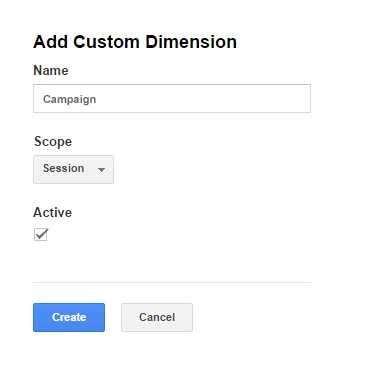Viewport: 367px width, 379px height.
Task: Click the empty area of the Name textbox
Action: (203, 99)
